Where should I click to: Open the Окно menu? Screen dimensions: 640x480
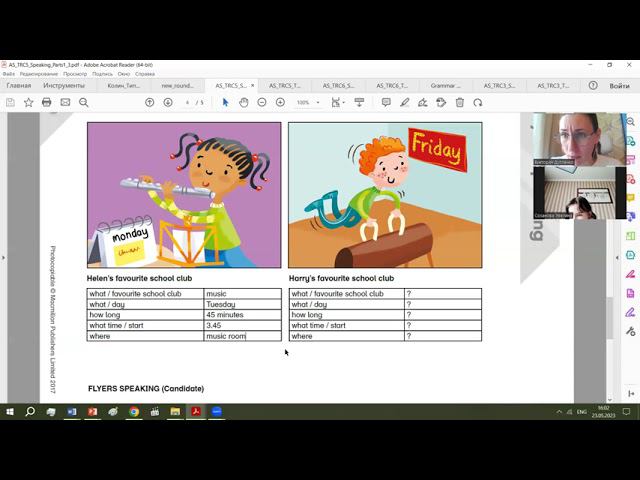click(x=124, y=74)
